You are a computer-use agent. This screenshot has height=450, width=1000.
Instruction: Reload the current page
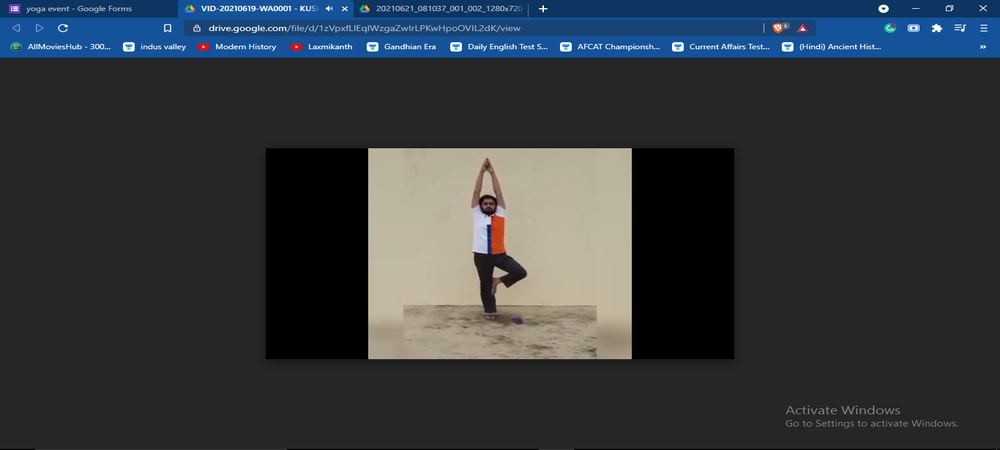coord(62,28)
